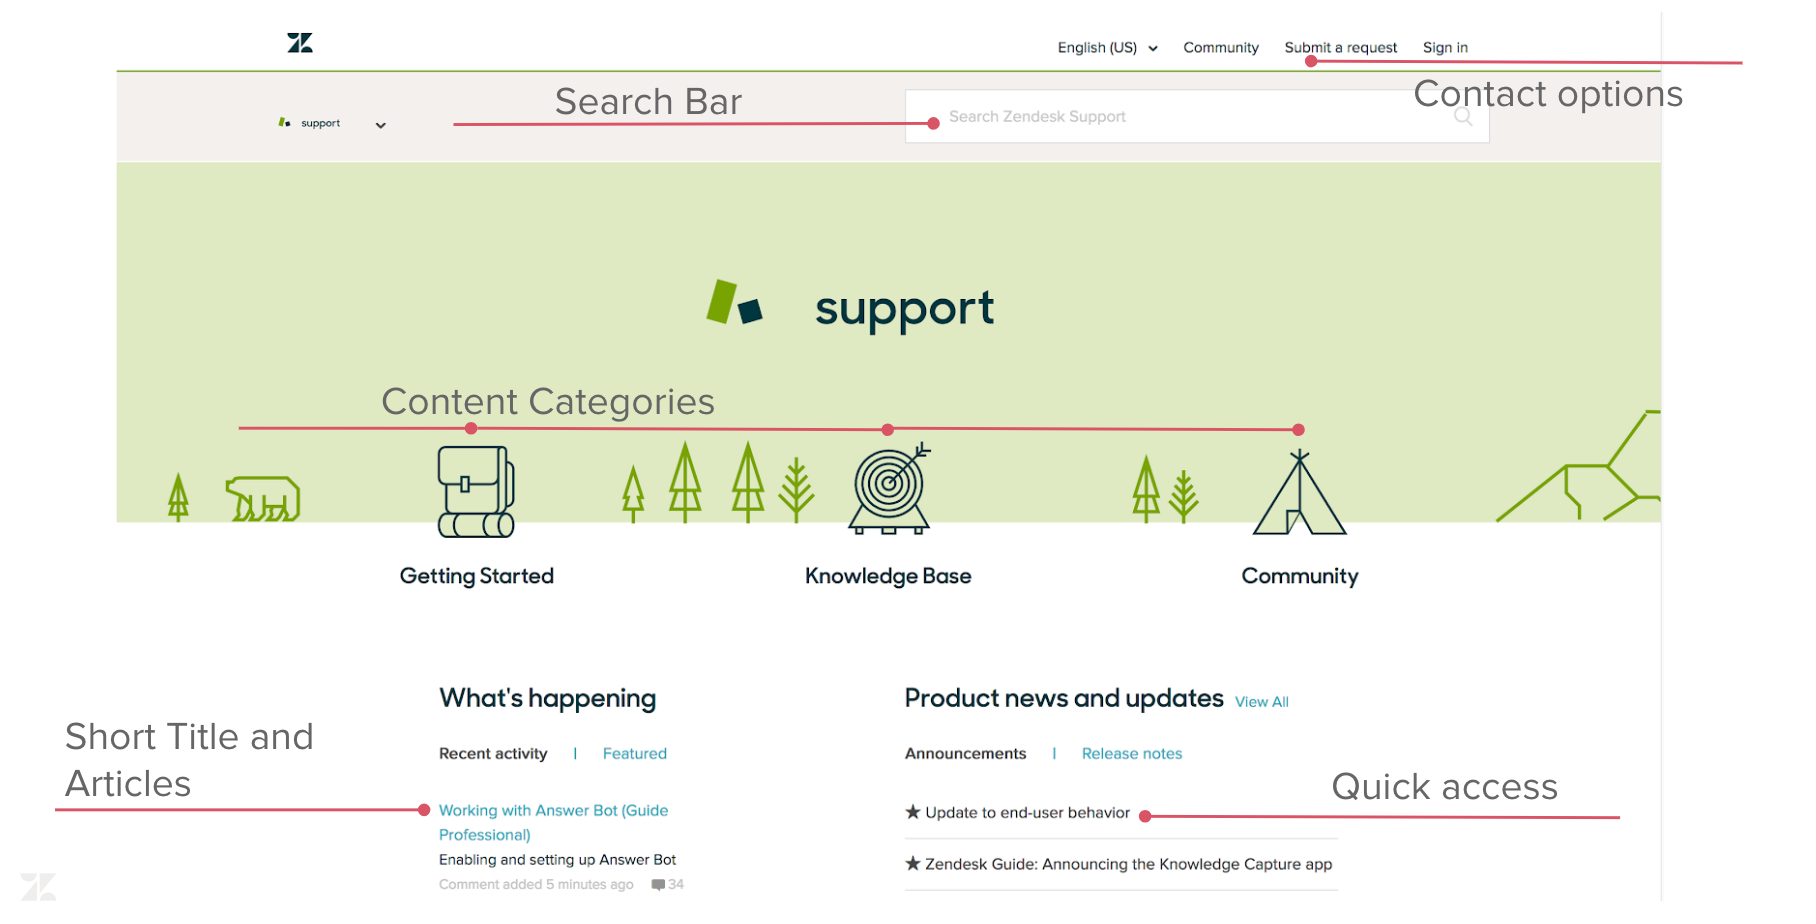Image resolution: width=1816 pixels, height=924 pixels.
Task: Switch to the Release notes tab
Action: pos(1131,754)
